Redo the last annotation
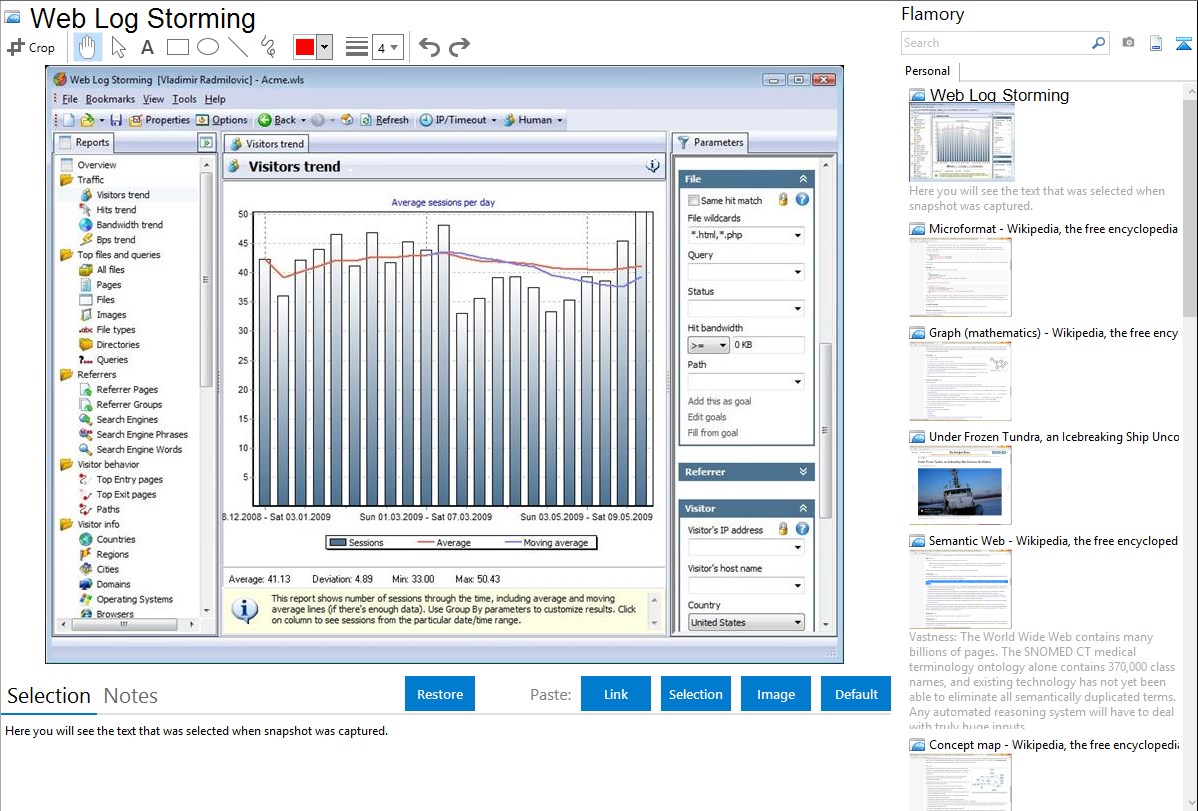 point(459,47)
